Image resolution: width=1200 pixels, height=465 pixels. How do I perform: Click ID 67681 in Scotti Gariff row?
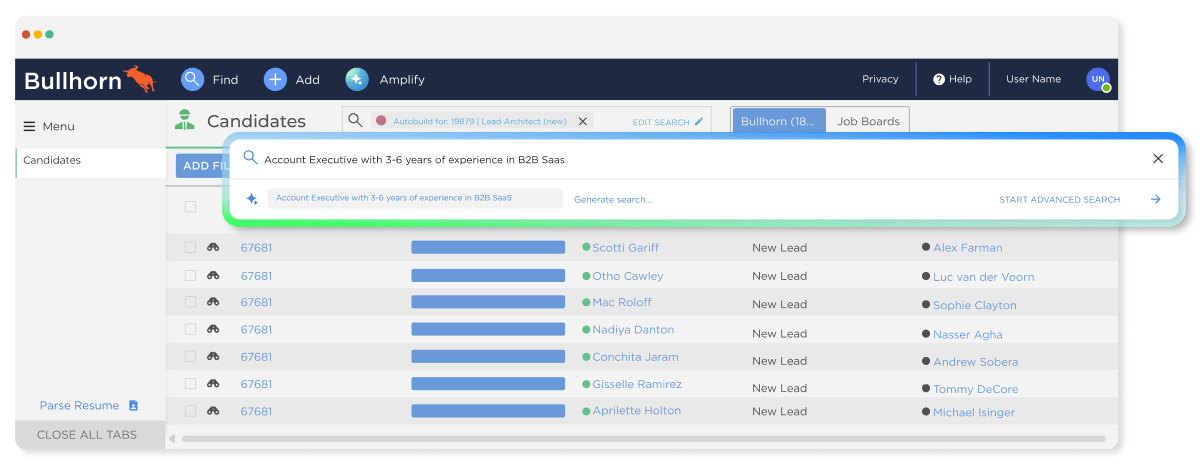(x=256, y=248)
